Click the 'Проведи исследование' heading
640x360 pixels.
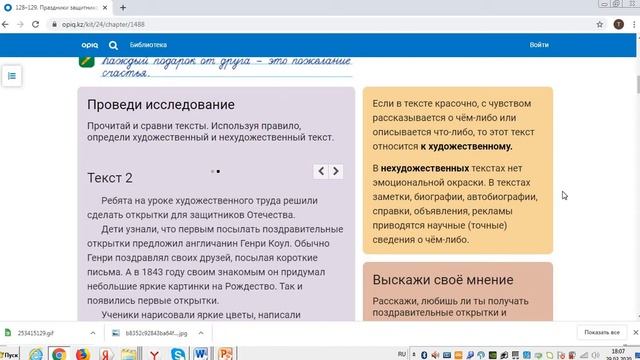(161, 105)
